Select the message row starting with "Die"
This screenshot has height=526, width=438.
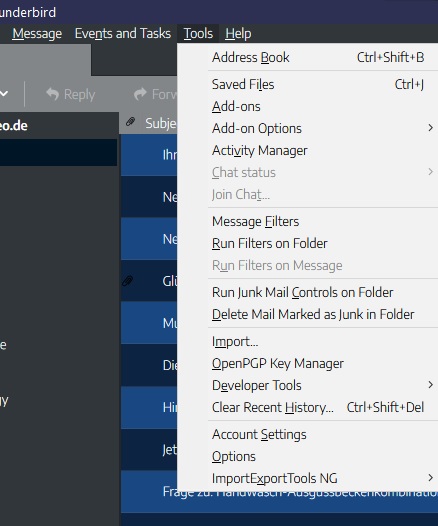pyautogui.click(x=149, y=365)
